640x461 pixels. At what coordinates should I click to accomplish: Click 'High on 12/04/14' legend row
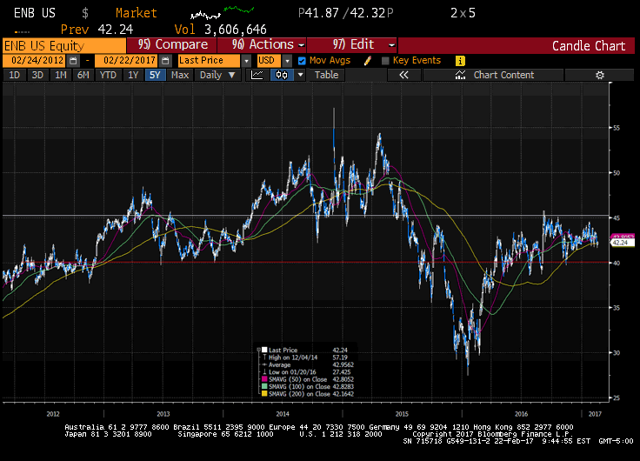[307, 357]
